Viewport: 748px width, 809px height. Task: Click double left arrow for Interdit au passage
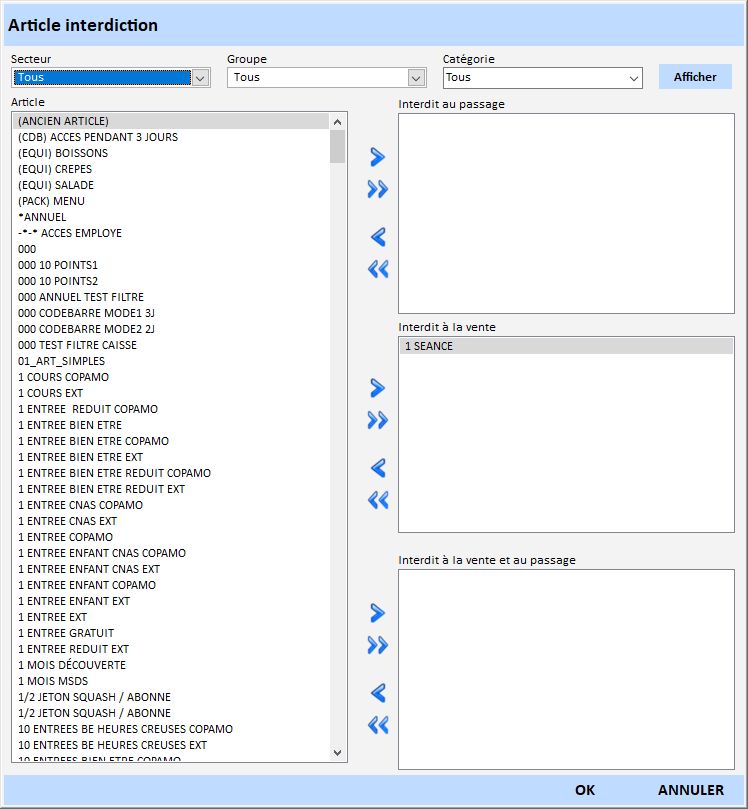tap(377, 269)
